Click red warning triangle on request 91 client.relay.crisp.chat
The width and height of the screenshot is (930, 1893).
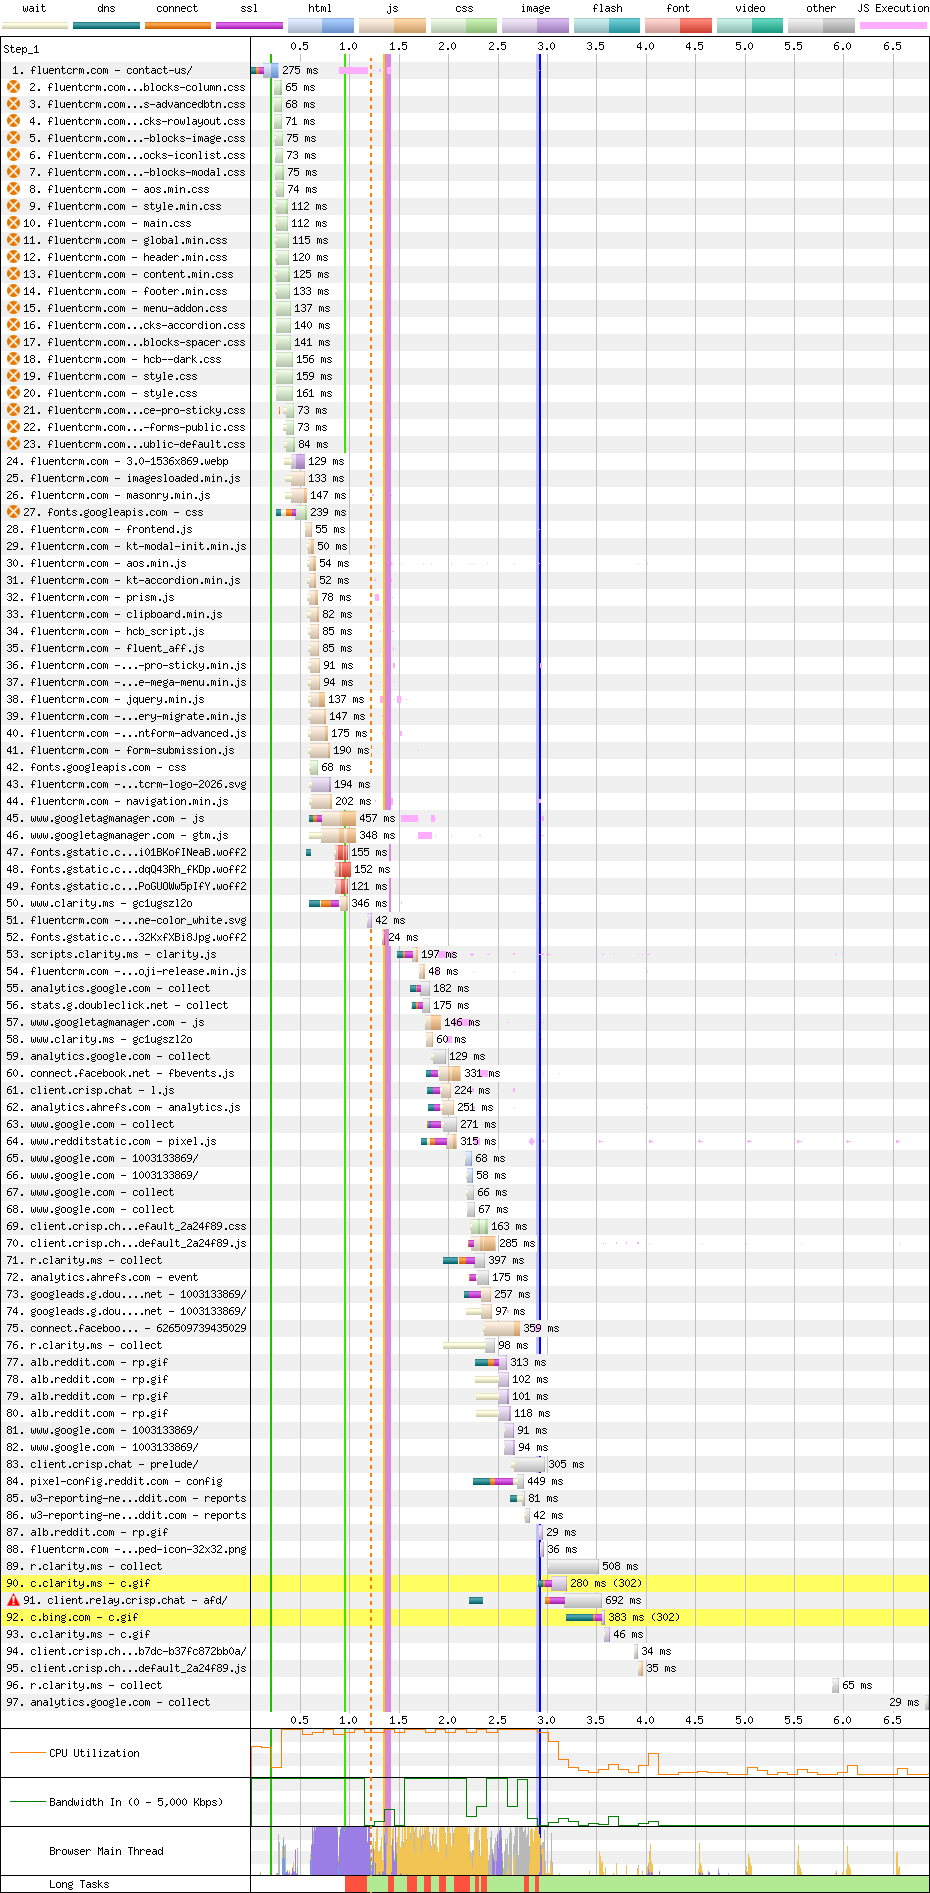(x=14, y=1600)
